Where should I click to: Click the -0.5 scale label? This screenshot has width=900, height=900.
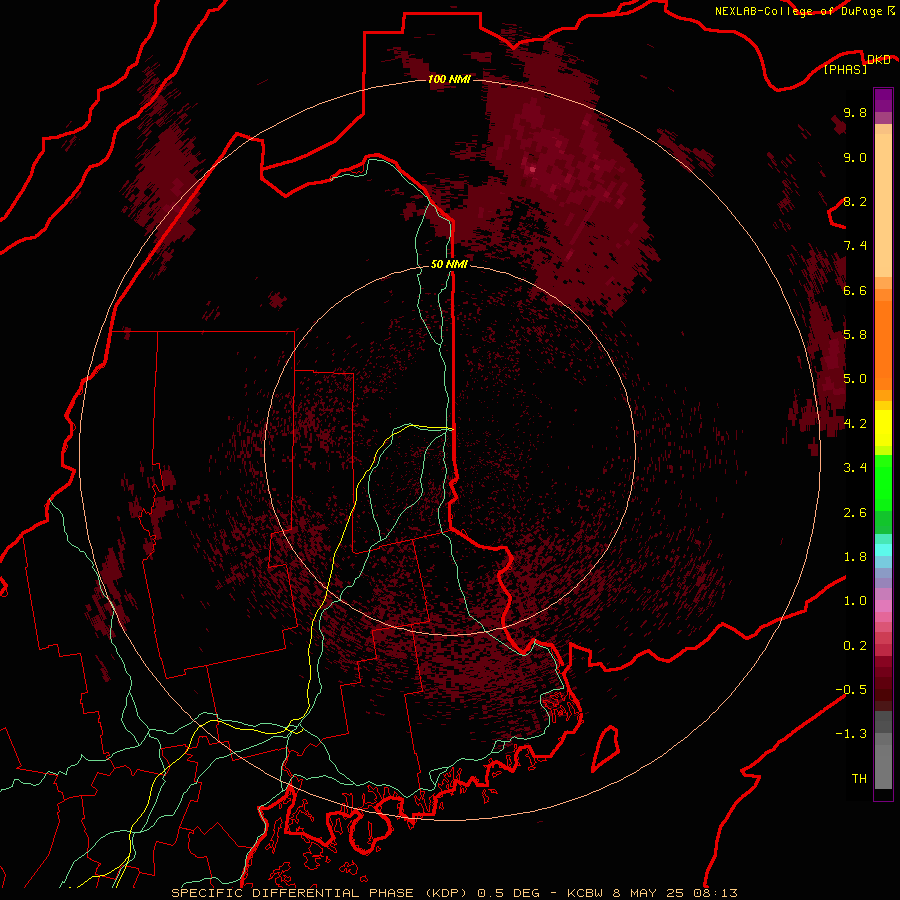click(x=851, y=690)
